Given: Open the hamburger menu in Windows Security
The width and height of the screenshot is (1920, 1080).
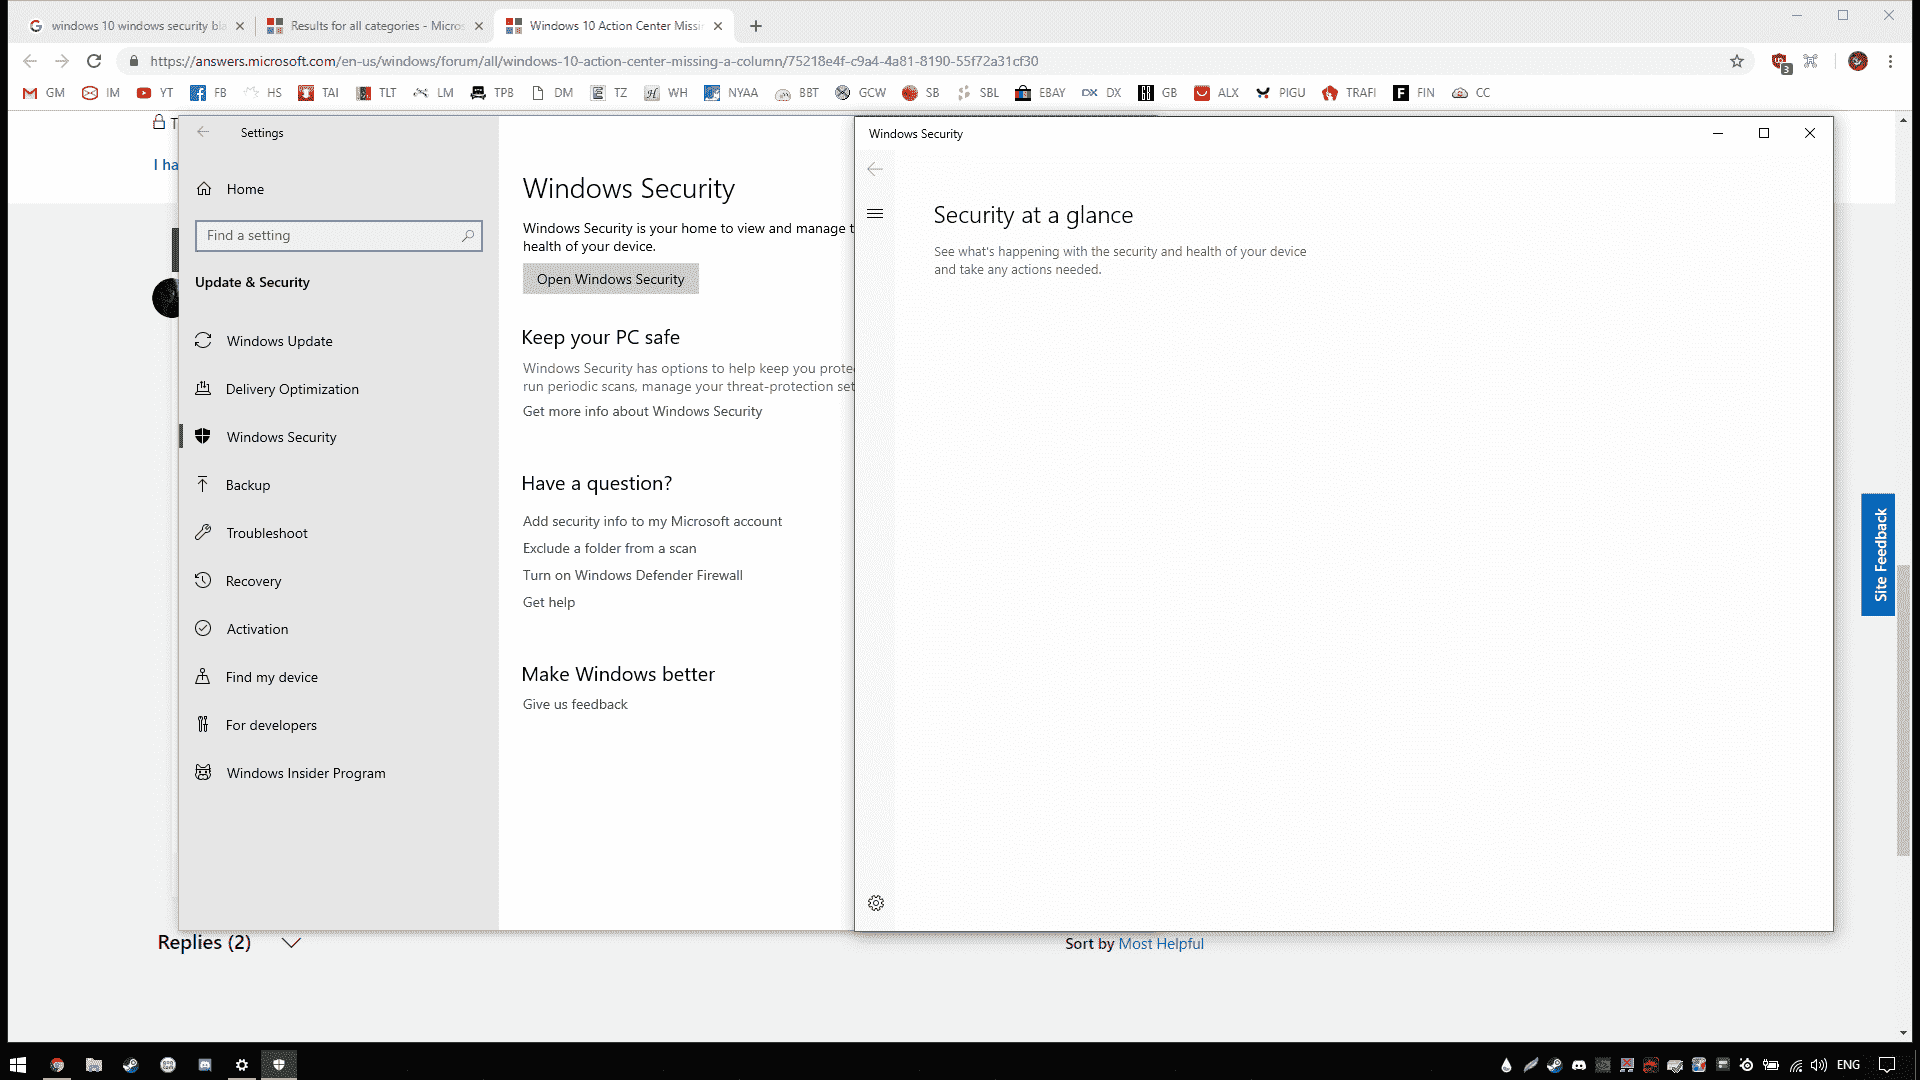Looking at the screenshot, I should (x=875, y=213).
